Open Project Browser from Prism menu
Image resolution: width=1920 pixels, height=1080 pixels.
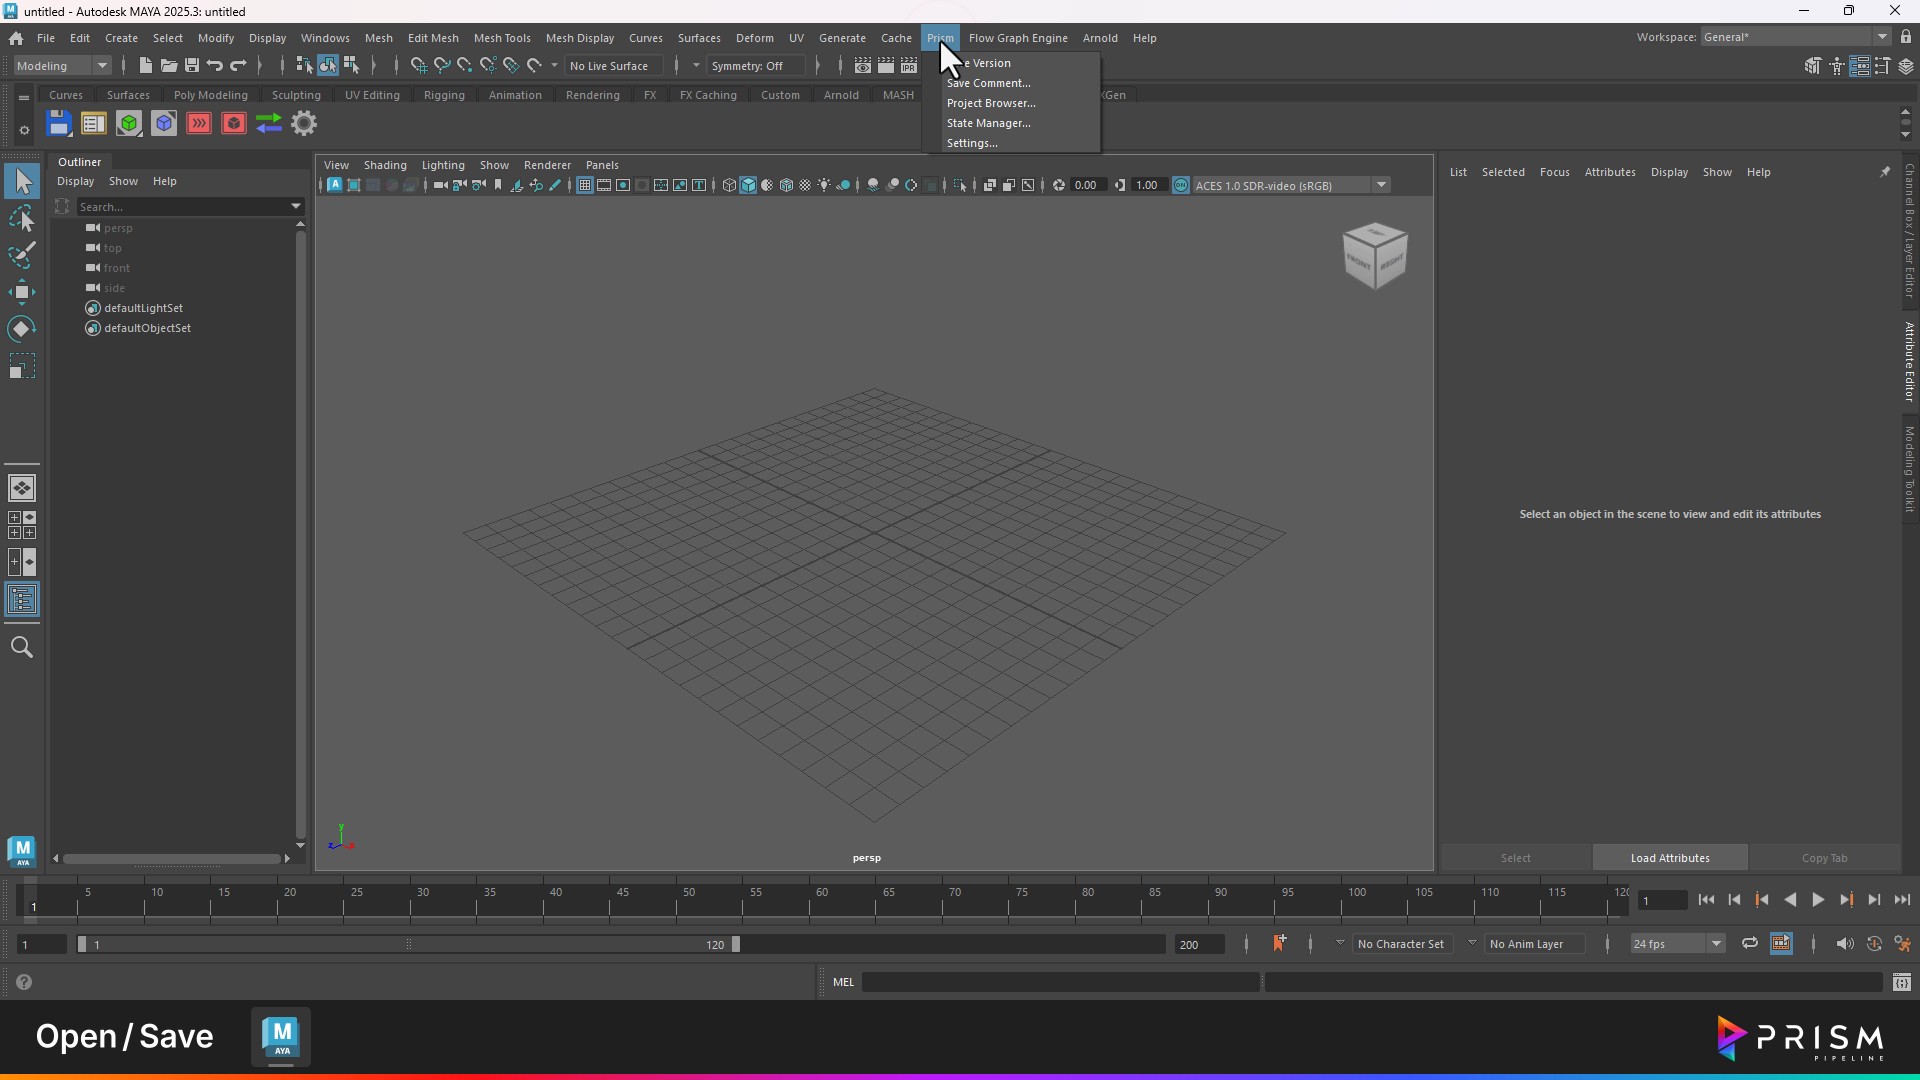coord(991,103)
